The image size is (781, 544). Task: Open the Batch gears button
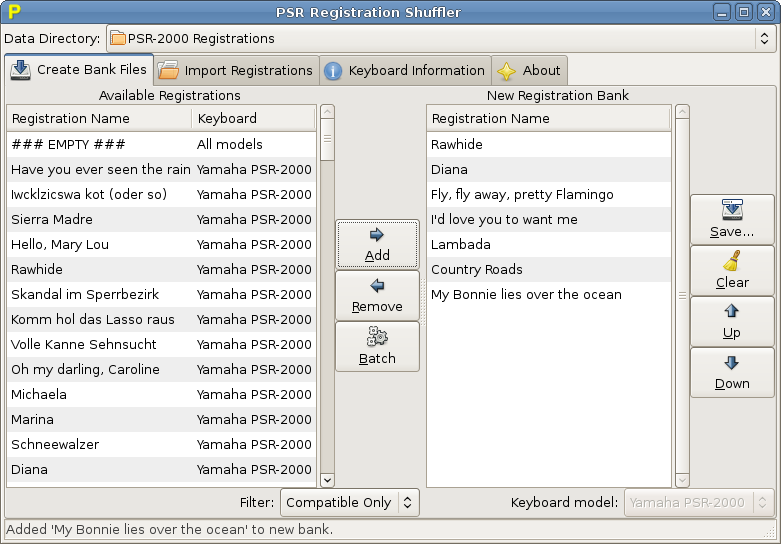(377, 347)
